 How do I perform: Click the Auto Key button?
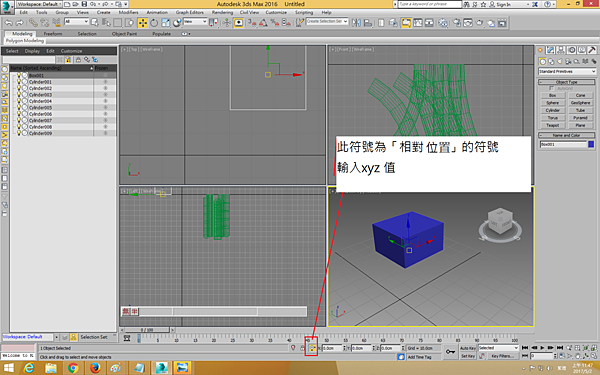click(x=468, y=348)
